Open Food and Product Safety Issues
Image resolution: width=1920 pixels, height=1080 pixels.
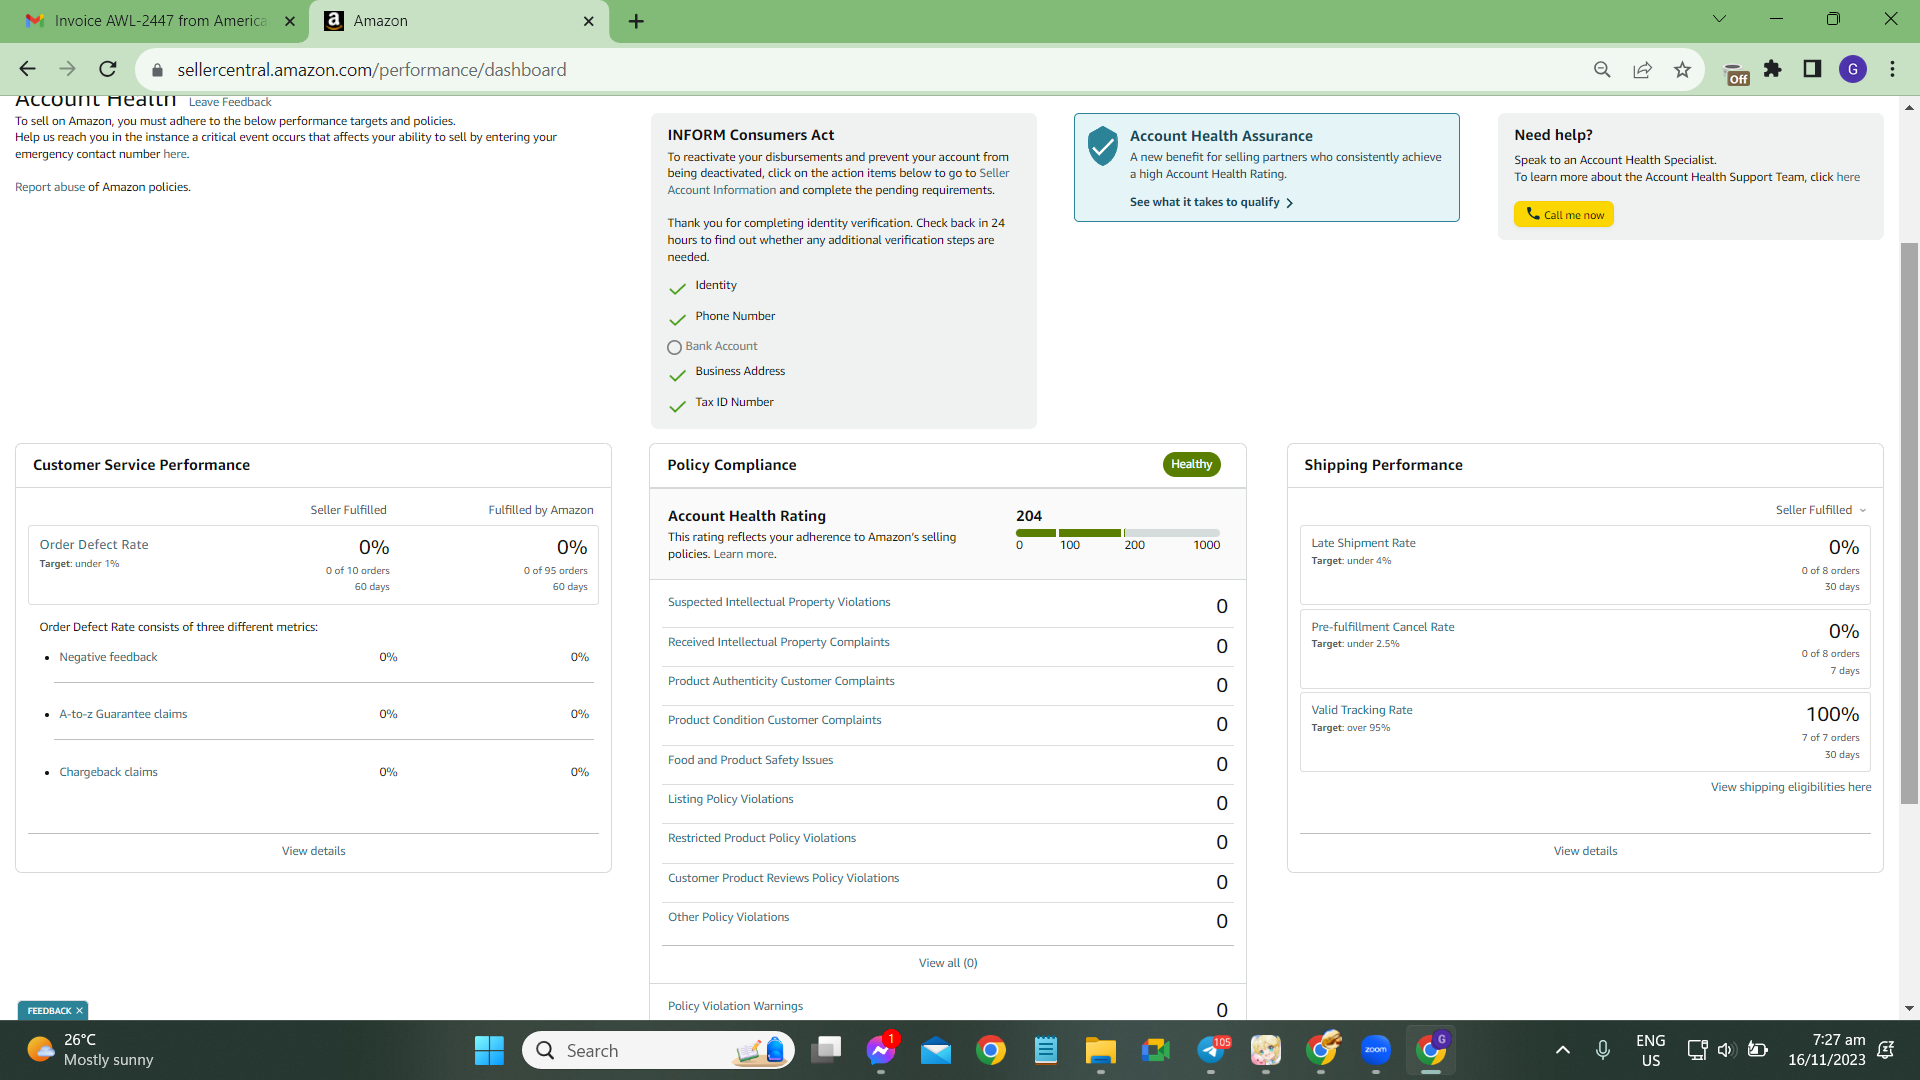(750, 760)
